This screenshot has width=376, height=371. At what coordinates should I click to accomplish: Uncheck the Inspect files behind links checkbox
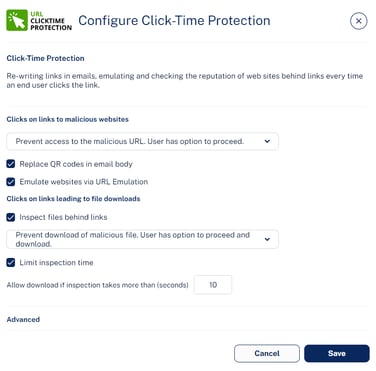coord(11,217)
